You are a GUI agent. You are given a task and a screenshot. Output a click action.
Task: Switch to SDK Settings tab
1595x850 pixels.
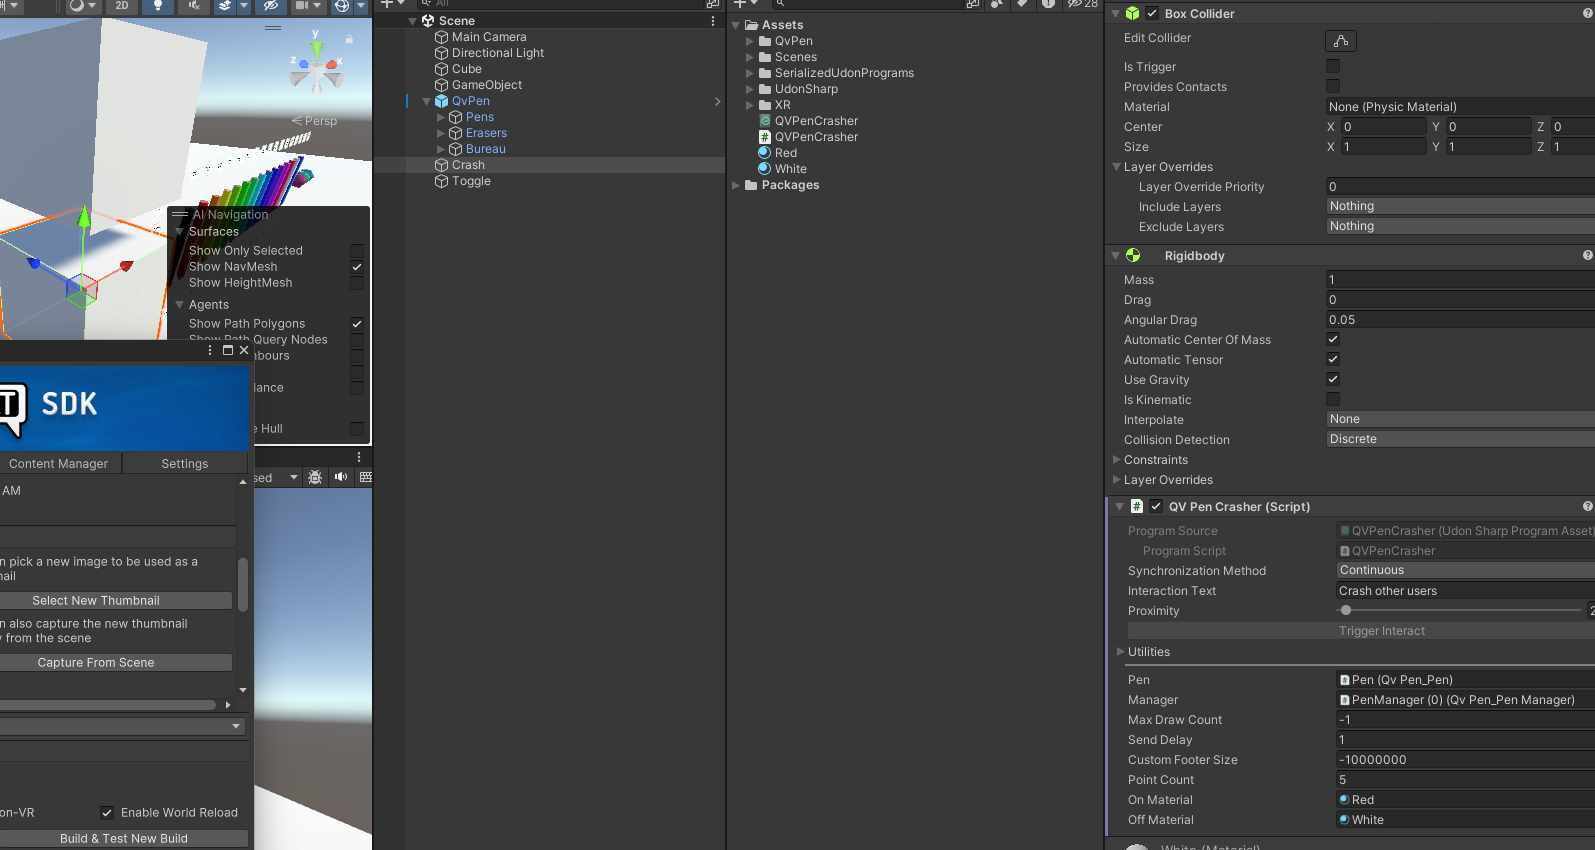[185, 464]
